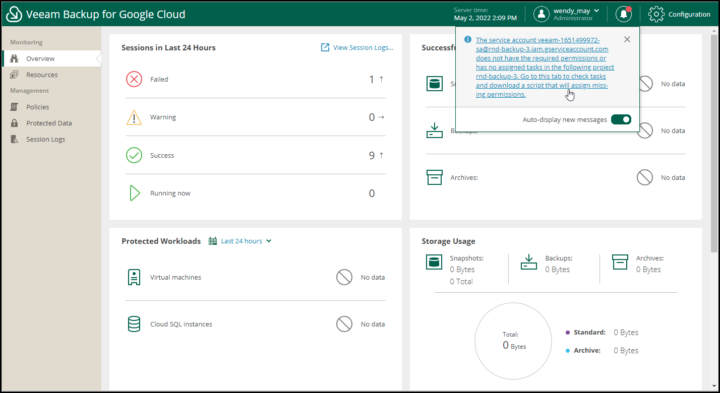Click the Warning triangle icon
720x393 pixels.
click(x=134, y=117)
